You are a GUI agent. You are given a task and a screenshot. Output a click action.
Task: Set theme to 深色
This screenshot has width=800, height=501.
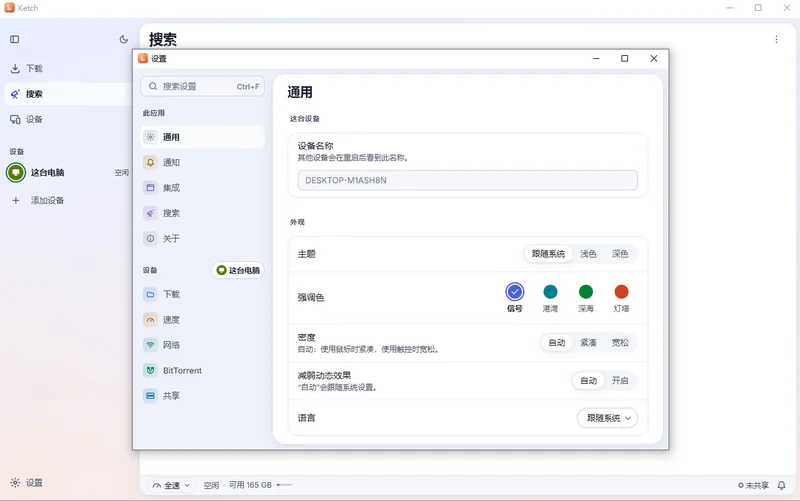pyautogui.click(x=620, y=254)
